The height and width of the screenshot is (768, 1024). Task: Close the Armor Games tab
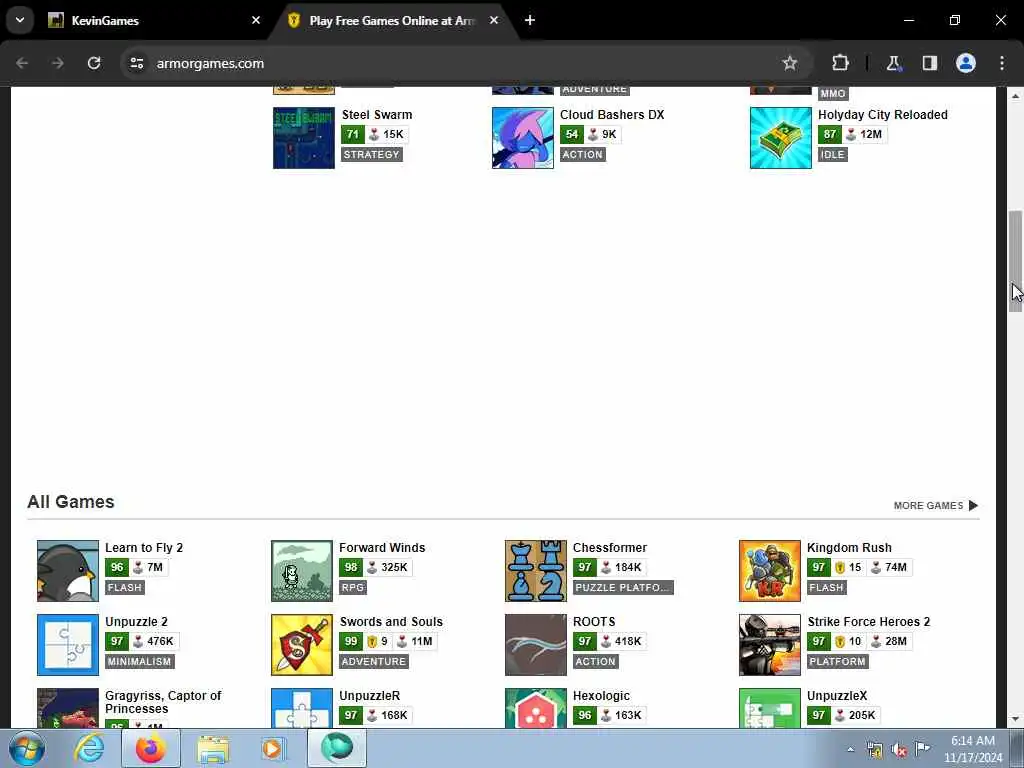(x=494, y=20)
